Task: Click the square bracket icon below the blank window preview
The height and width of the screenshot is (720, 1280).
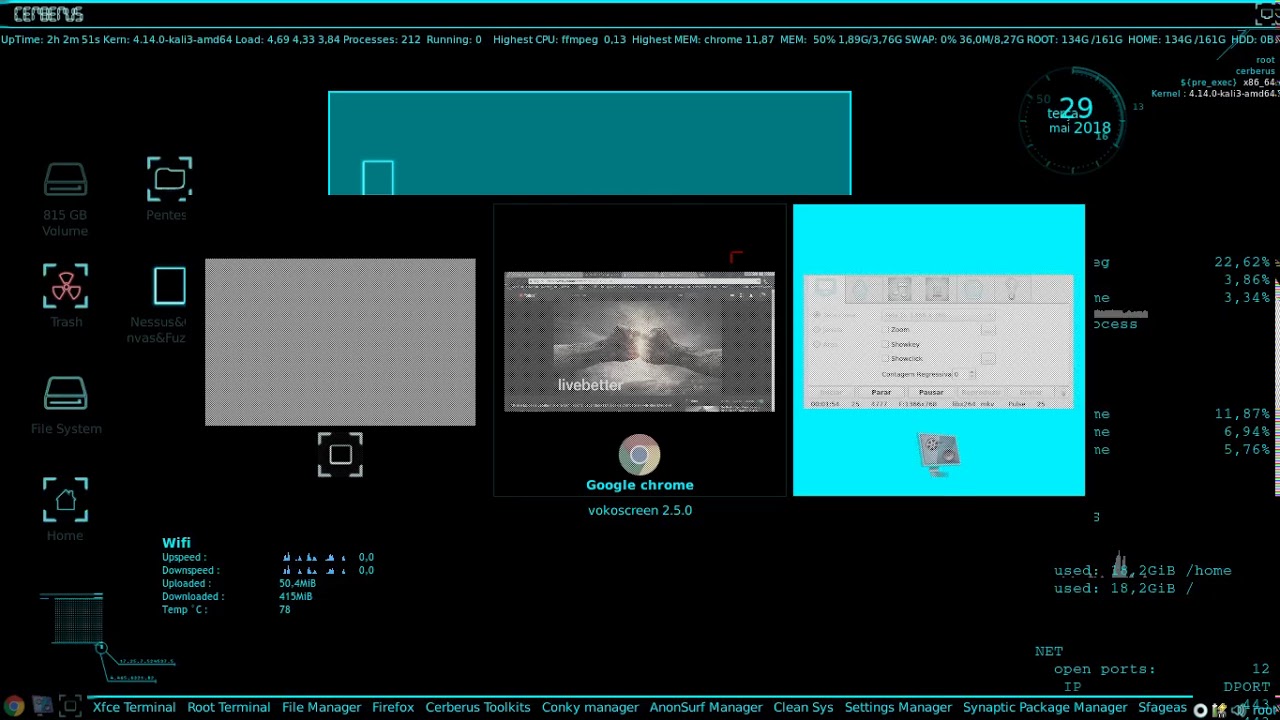Action: click(340, 455)
